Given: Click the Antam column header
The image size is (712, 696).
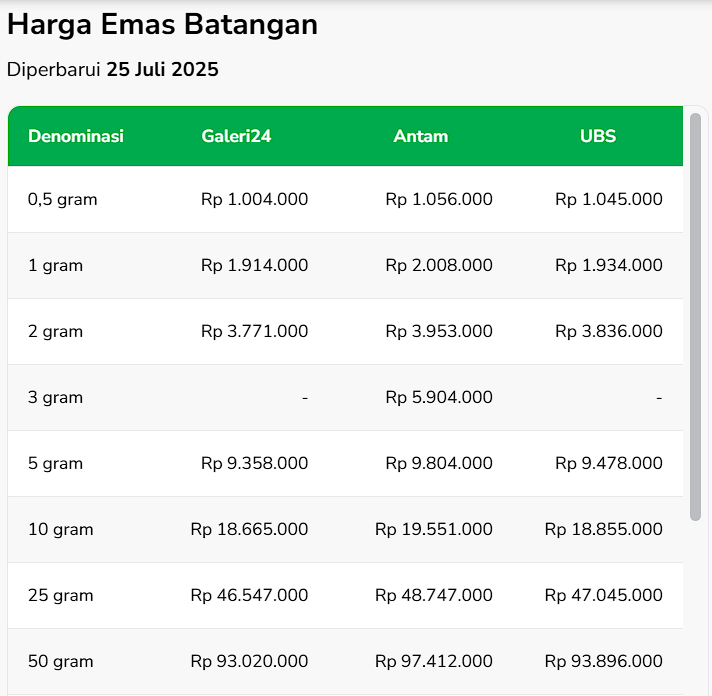Looking at the screenshot, I should [421, 136].
